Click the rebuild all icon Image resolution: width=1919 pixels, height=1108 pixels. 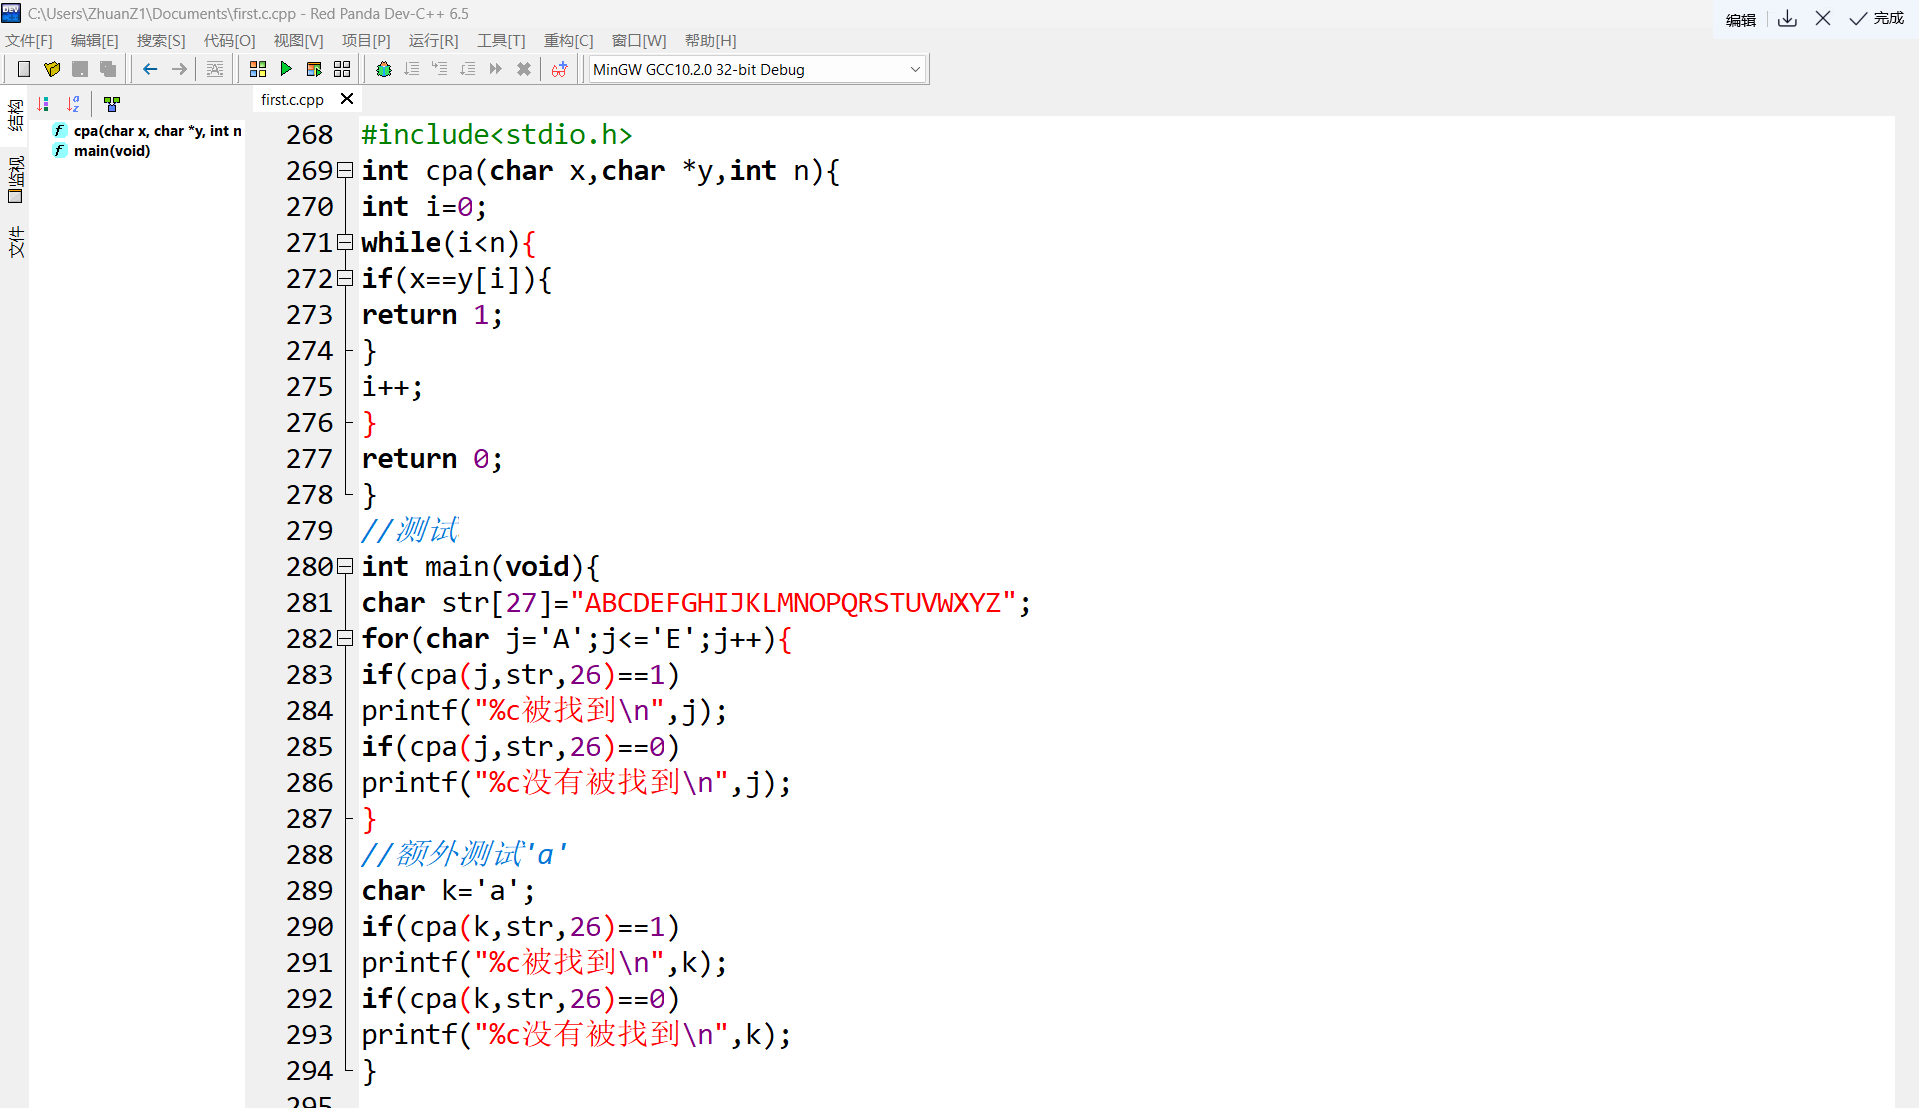coord(342,69)
